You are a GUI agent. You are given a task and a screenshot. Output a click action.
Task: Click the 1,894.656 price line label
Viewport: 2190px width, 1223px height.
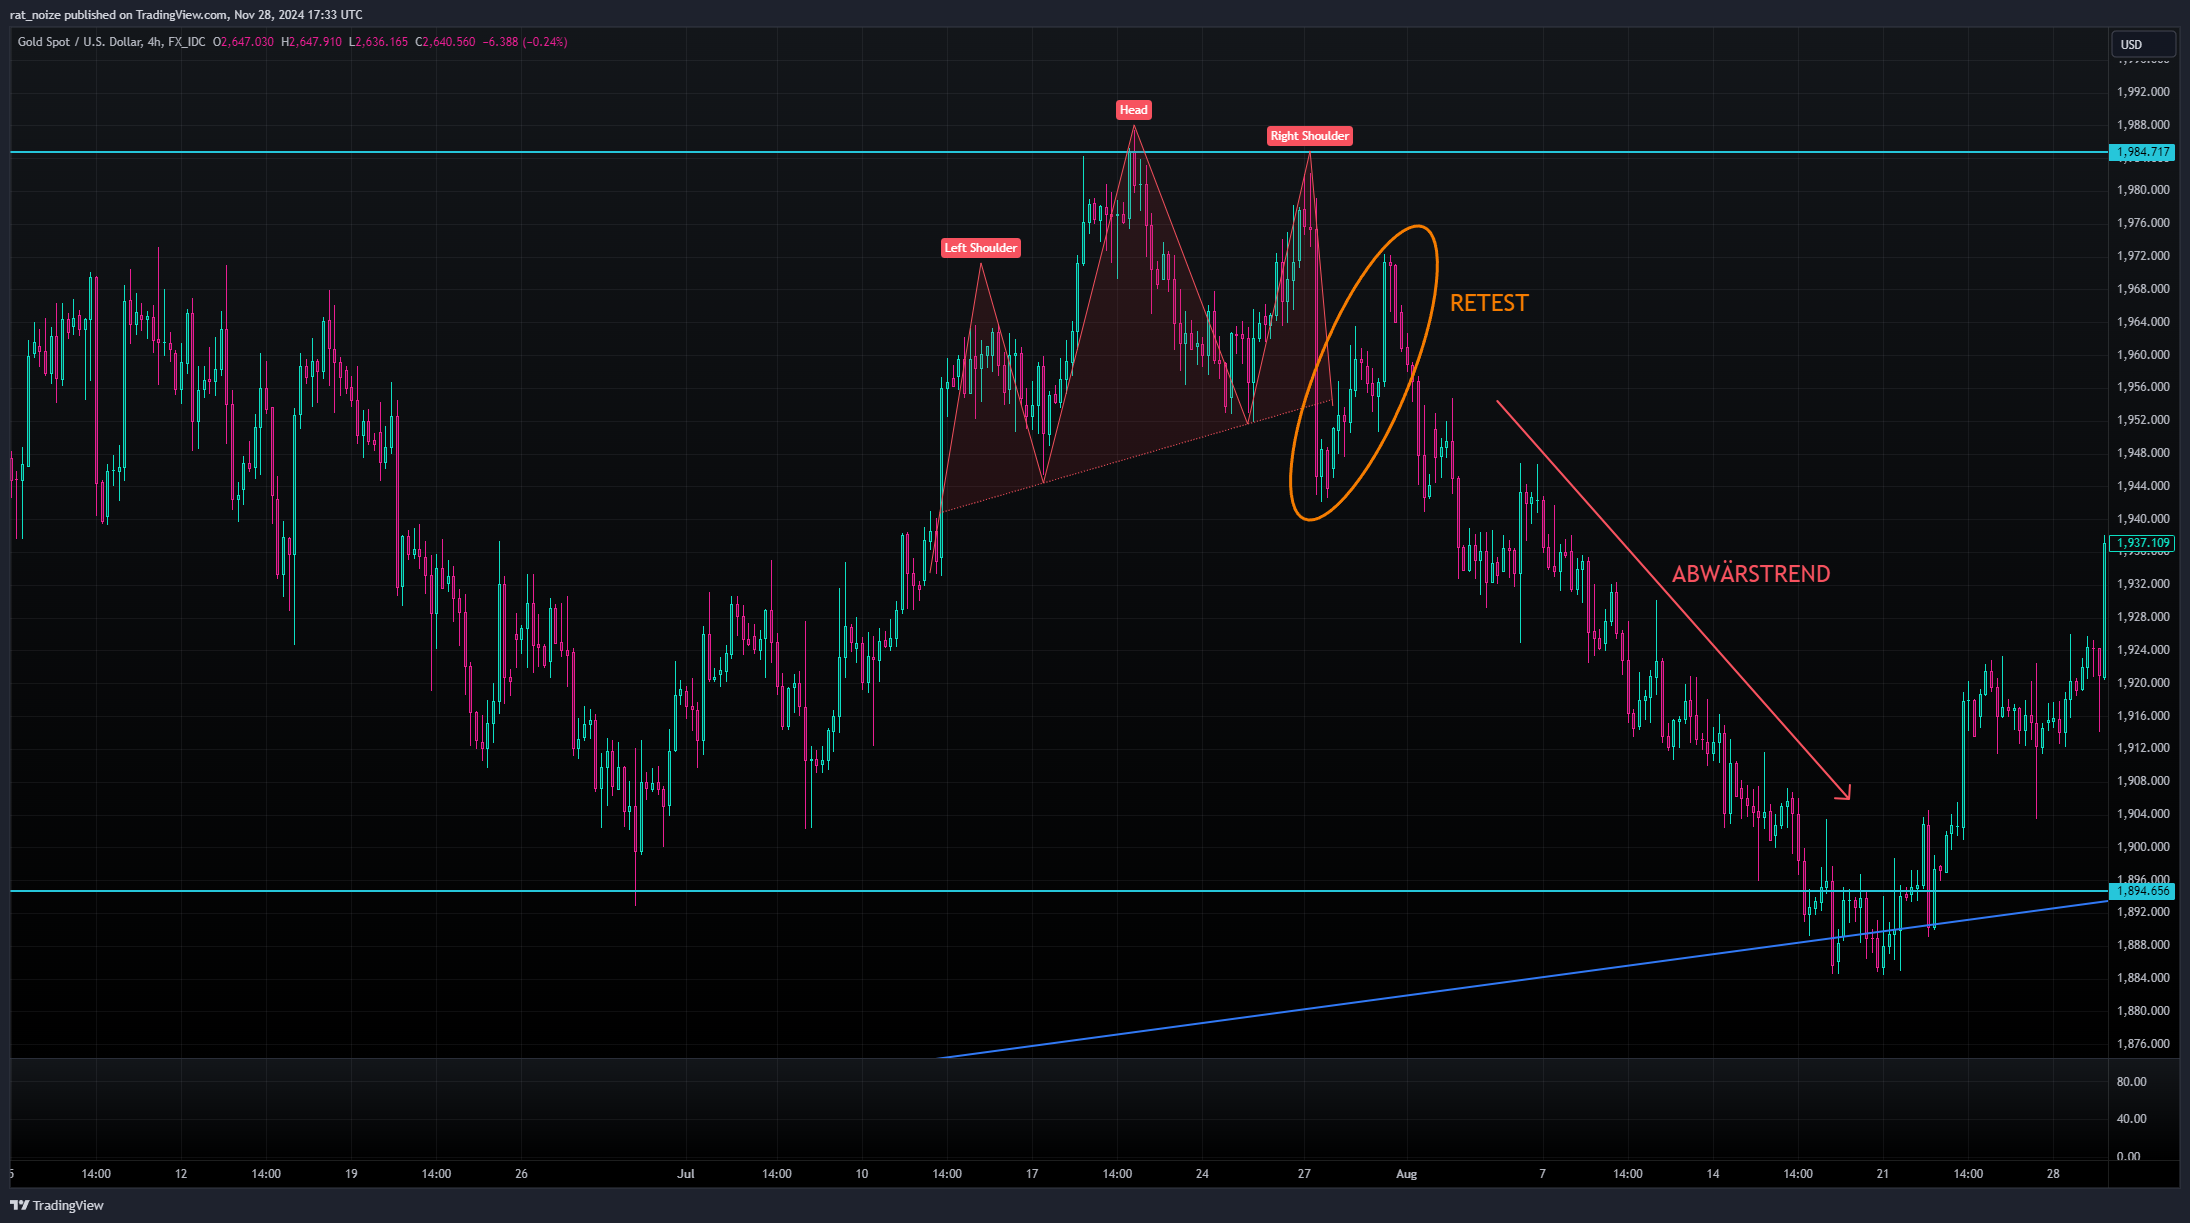point(2142,891)
